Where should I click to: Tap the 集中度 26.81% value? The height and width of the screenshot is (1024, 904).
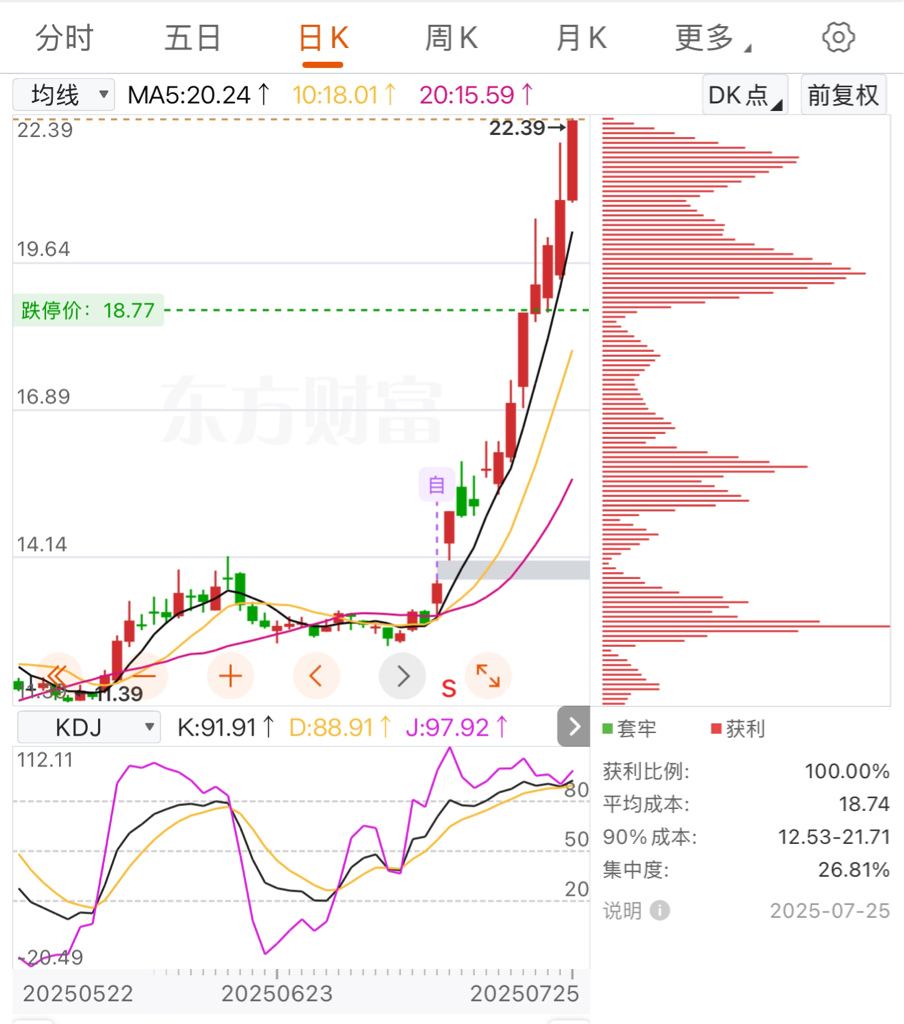pyautogui.click(x=854, y=870)
